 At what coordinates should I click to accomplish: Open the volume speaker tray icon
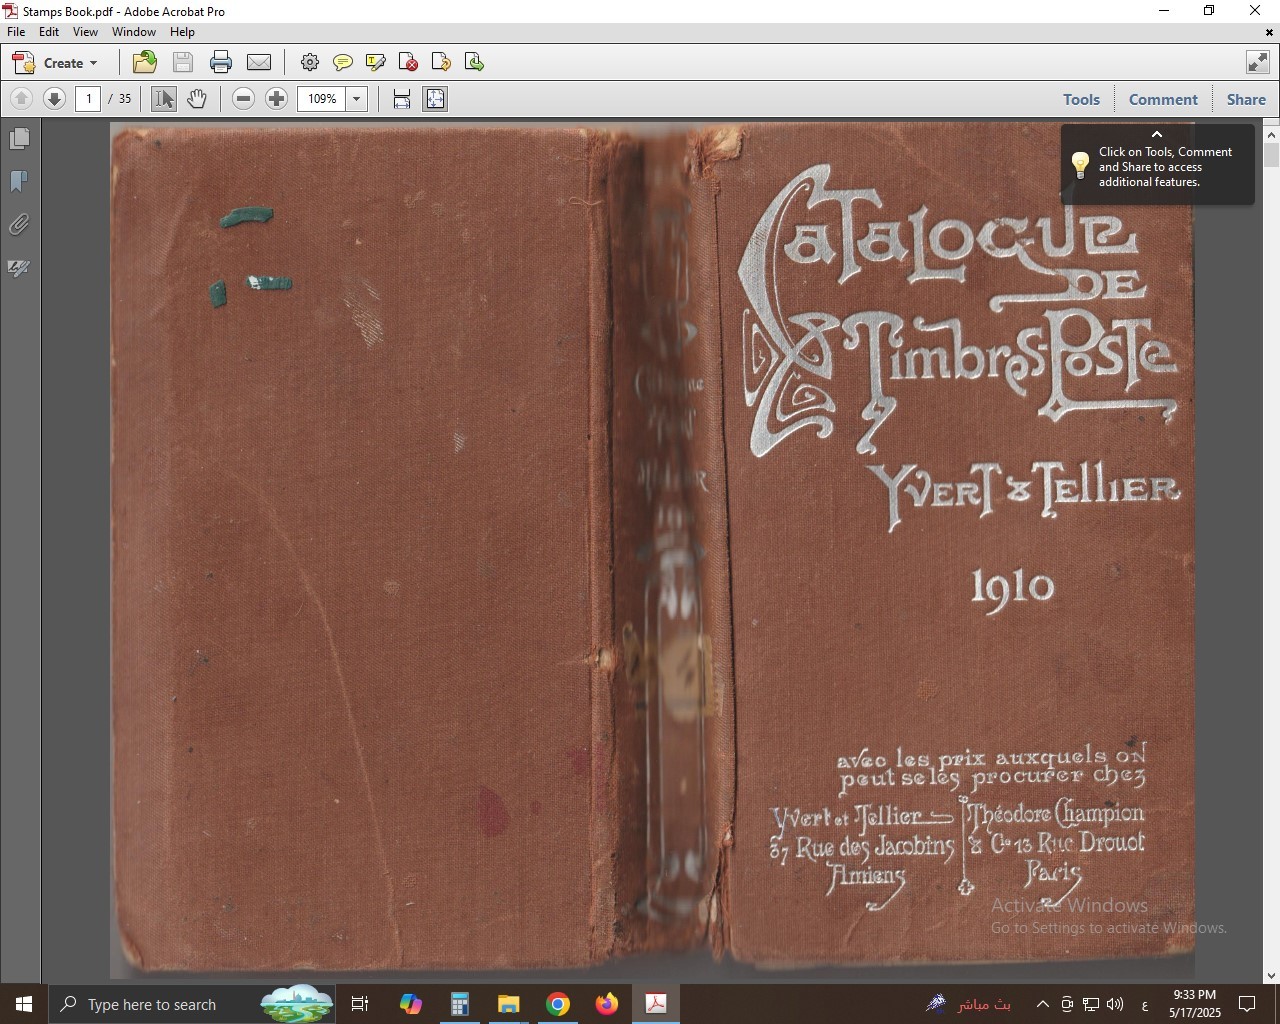pyautogui.click(x=1116, y=1004)
